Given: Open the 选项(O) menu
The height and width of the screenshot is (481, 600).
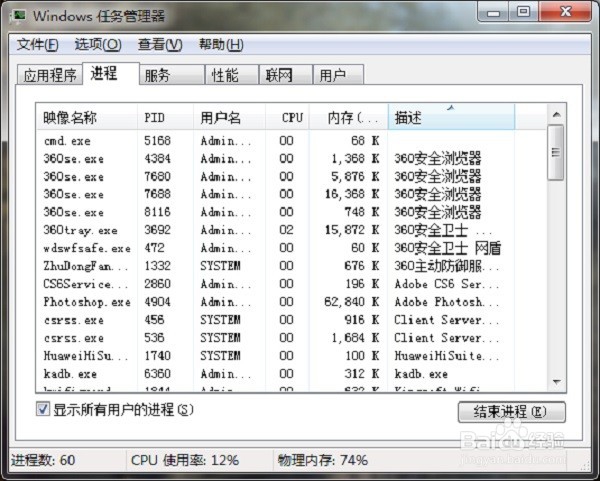Looking at the screenshot, I should point(98,45).
